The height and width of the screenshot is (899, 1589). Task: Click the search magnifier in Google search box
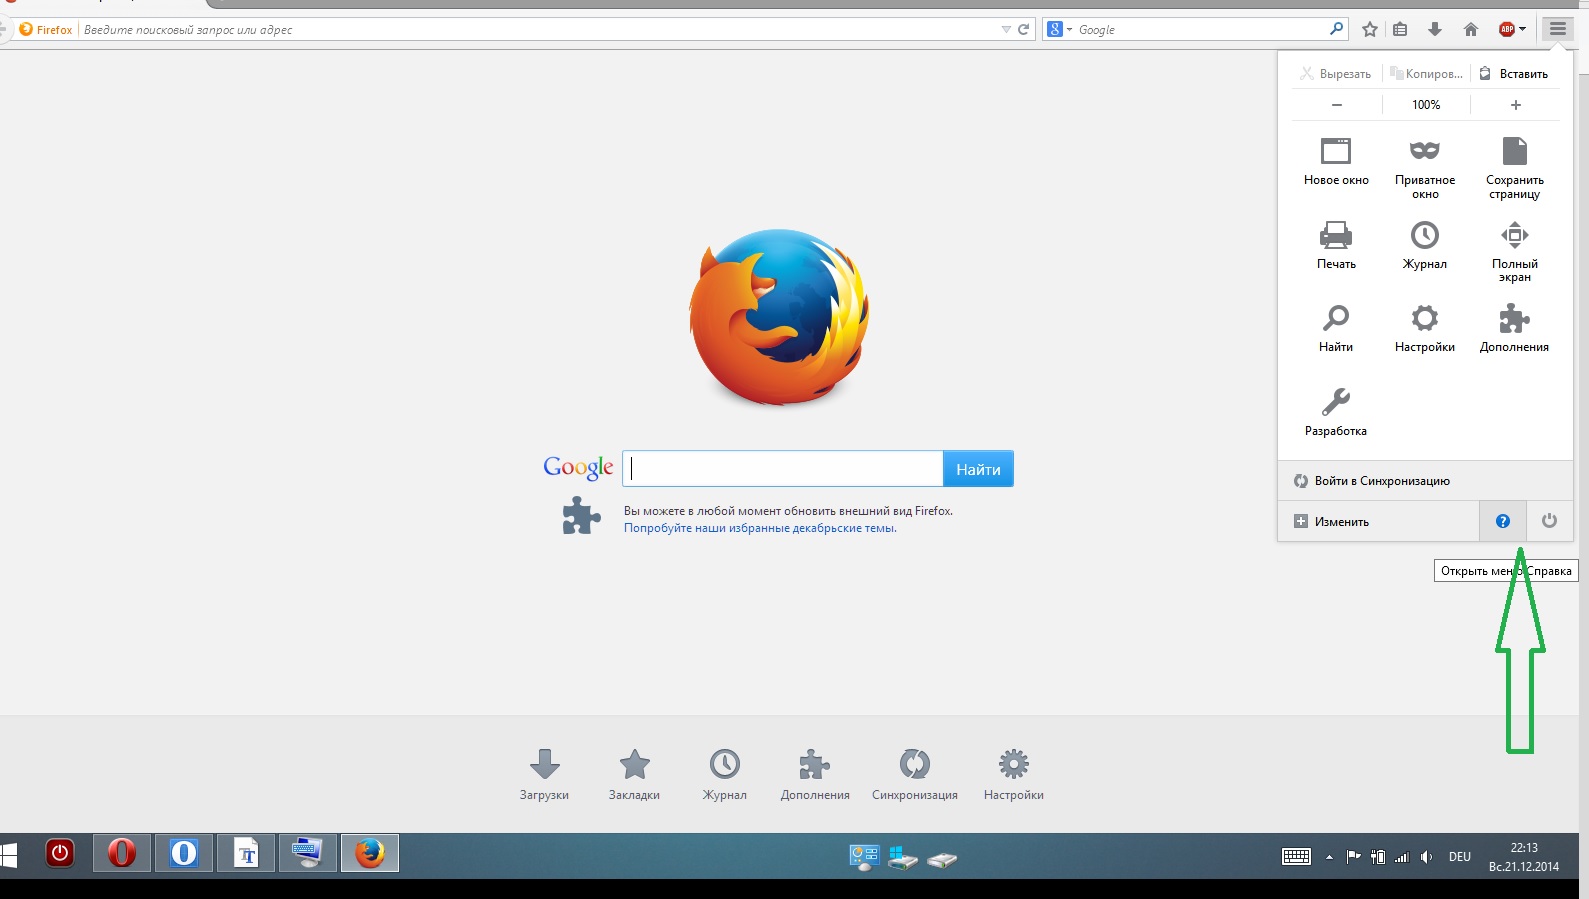point(1336,29)
